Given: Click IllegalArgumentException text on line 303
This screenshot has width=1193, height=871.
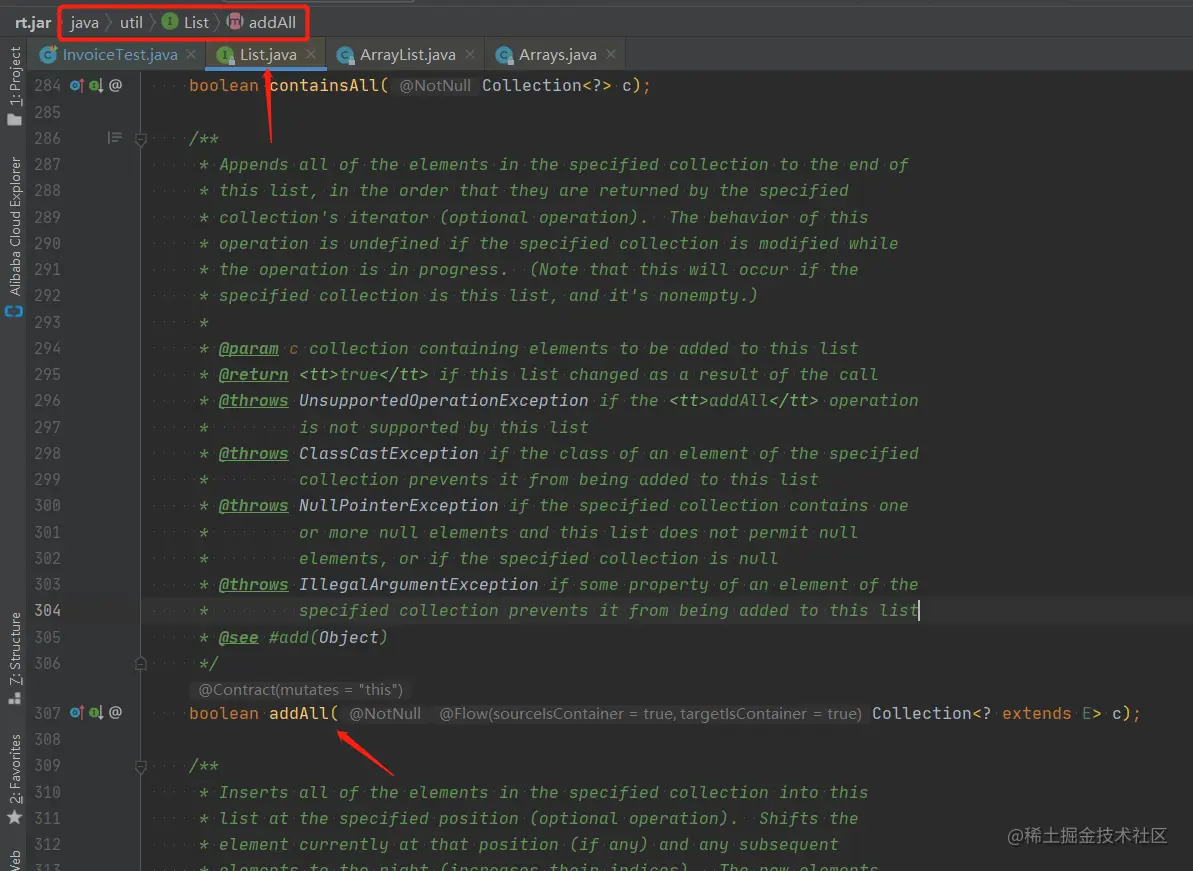Looking at the screenshot, I should coord(418,584).
